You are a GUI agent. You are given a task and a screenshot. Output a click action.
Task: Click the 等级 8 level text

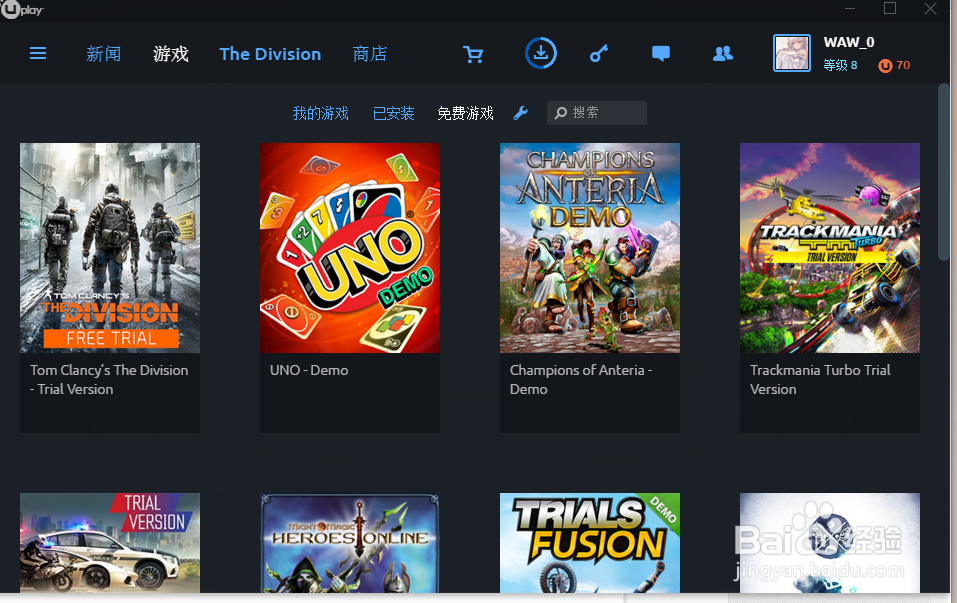pyautogui.click(x=840, y=65)
